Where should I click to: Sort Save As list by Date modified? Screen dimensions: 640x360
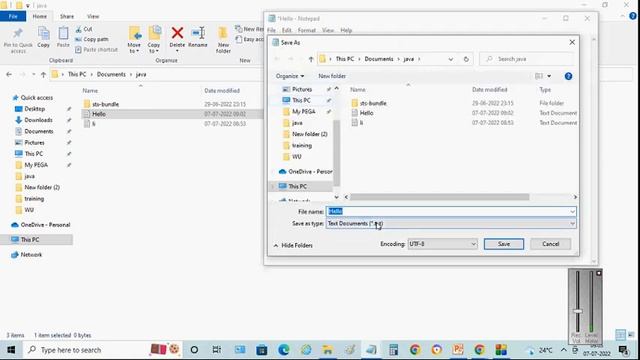[x=490, y=90]
